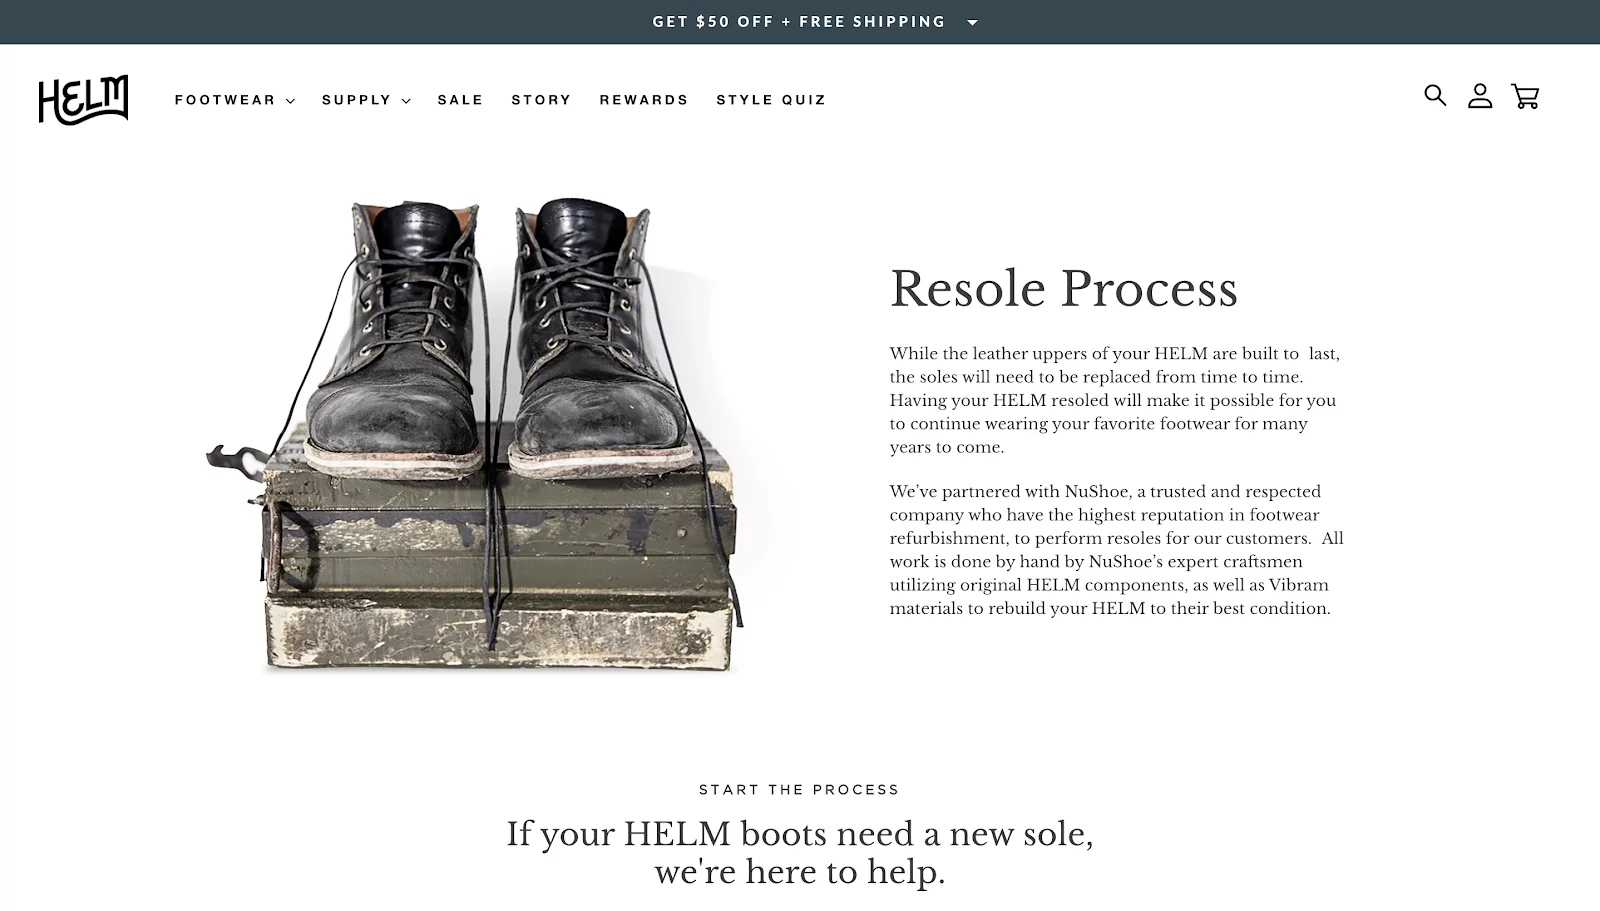Take the Style Quiz
Image resolution: width=1600 pixels, height=911 pixels.
tap(771, 100)
